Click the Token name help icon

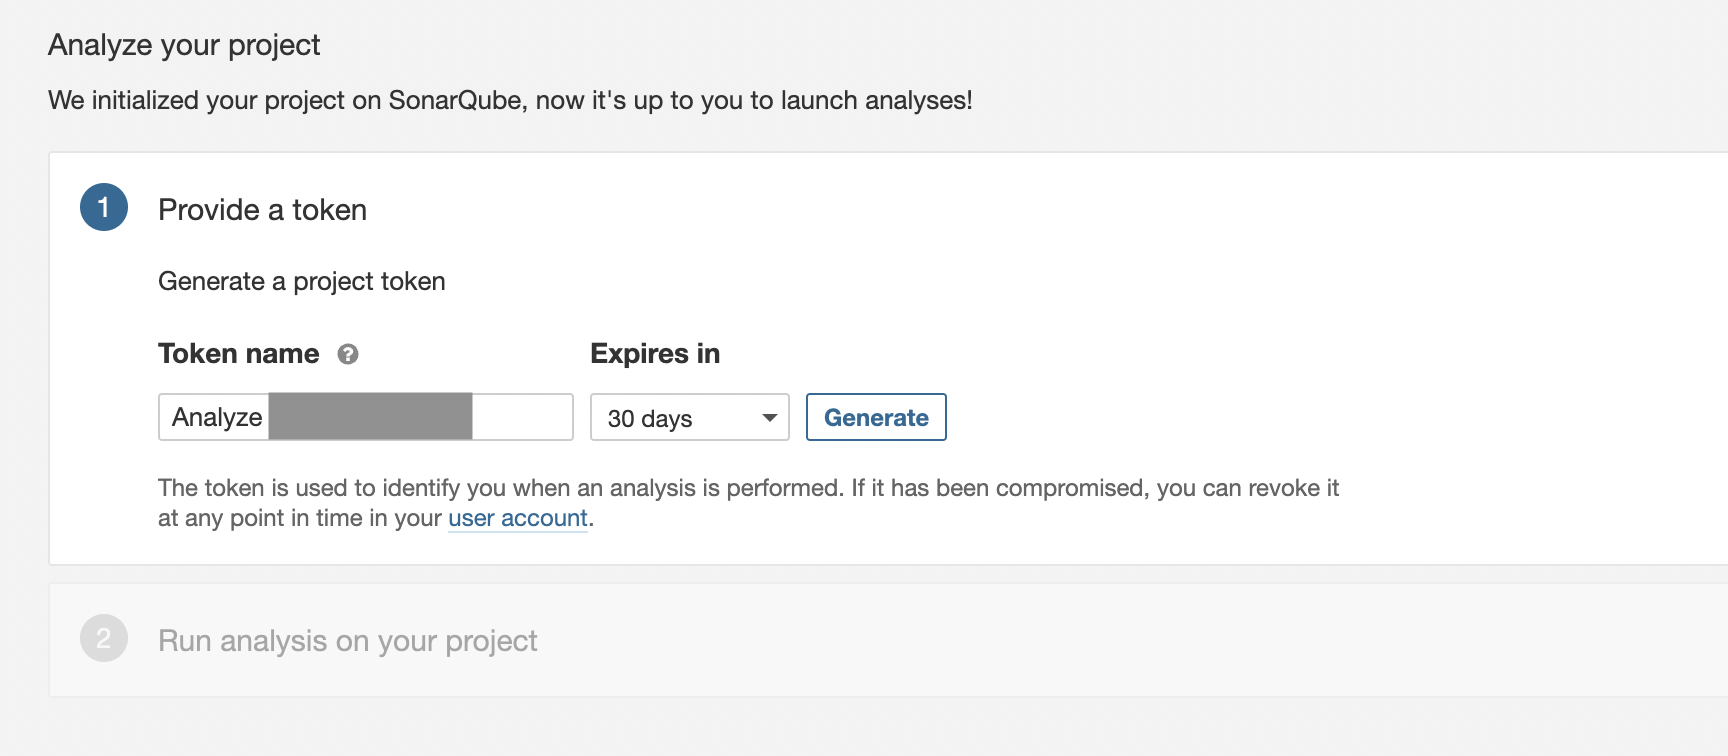point(348,354)
